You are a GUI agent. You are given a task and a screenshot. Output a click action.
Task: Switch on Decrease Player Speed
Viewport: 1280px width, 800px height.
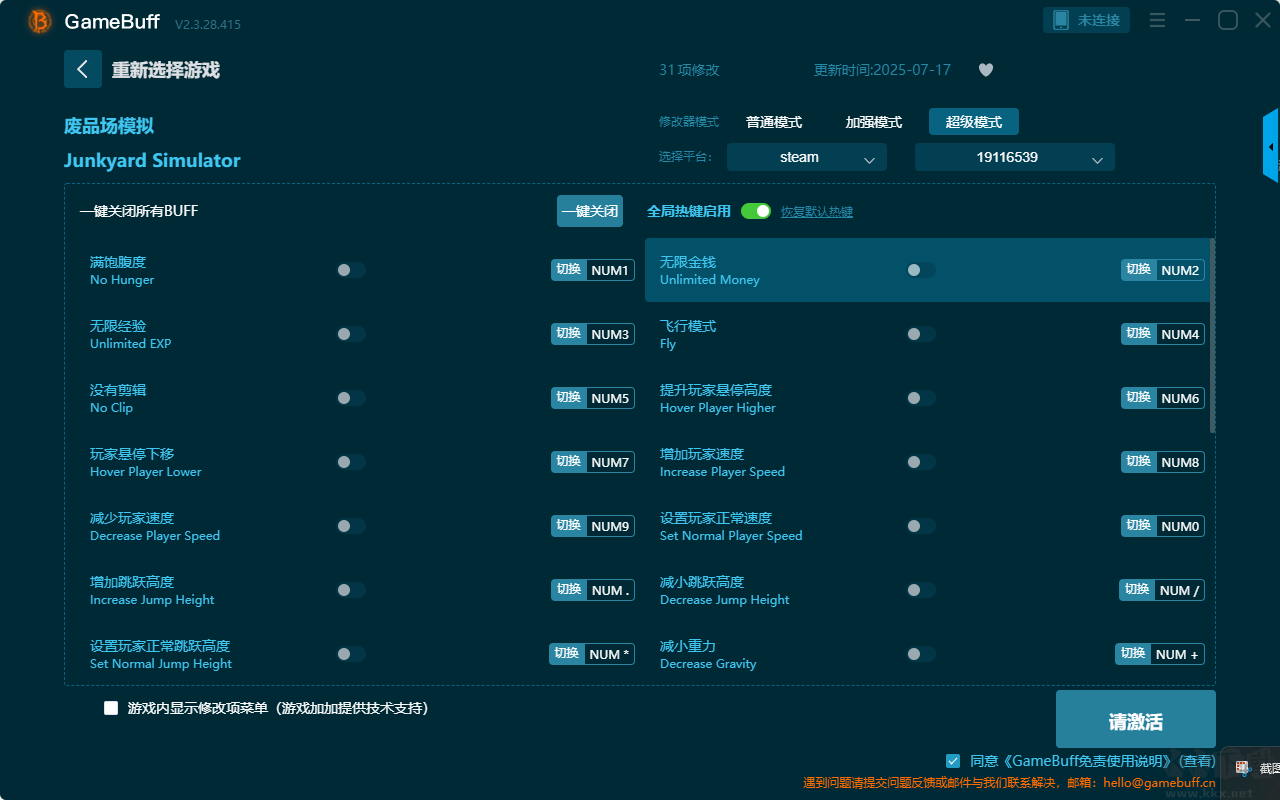[x=351, y=526]
